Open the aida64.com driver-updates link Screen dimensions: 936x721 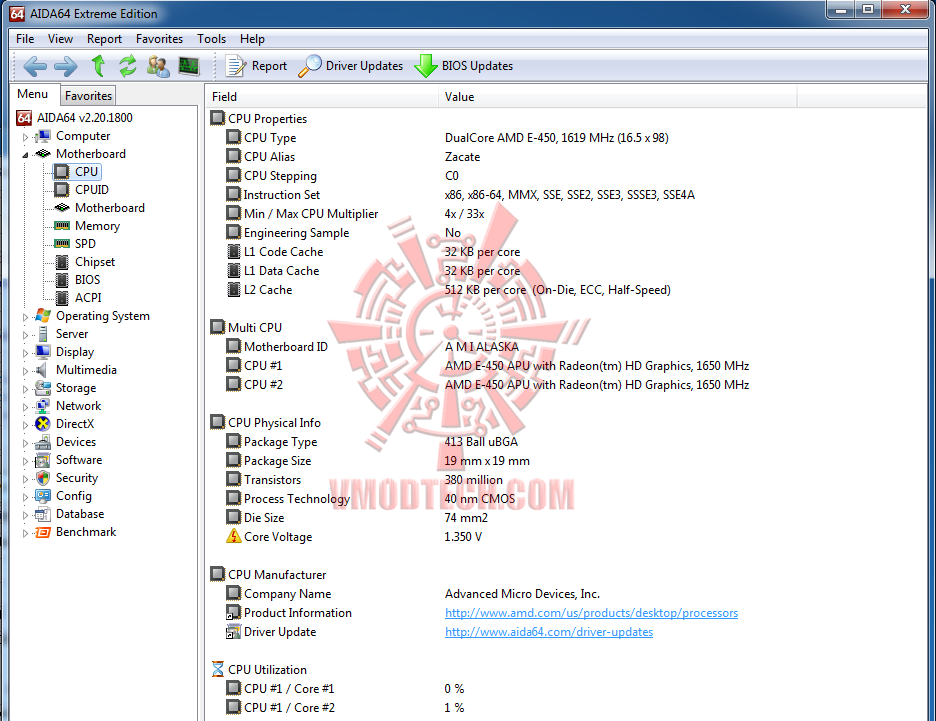549,632
